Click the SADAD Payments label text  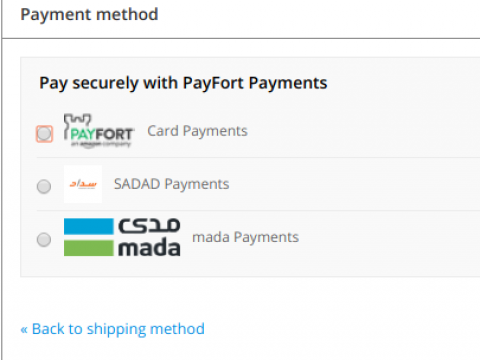tap(171, 184)
